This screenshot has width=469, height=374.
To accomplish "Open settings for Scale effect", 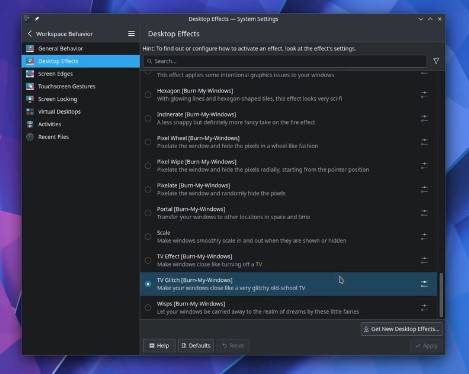I will (x=424, y=237).
